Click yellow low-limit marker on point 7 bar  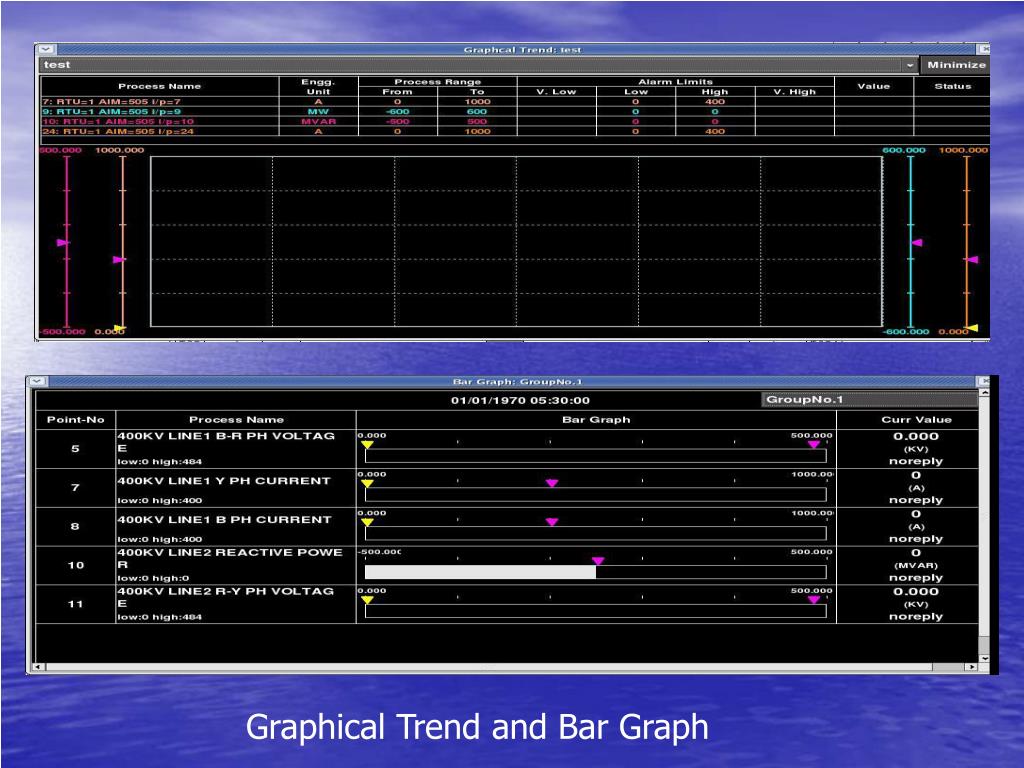click(x=367, y=484)
